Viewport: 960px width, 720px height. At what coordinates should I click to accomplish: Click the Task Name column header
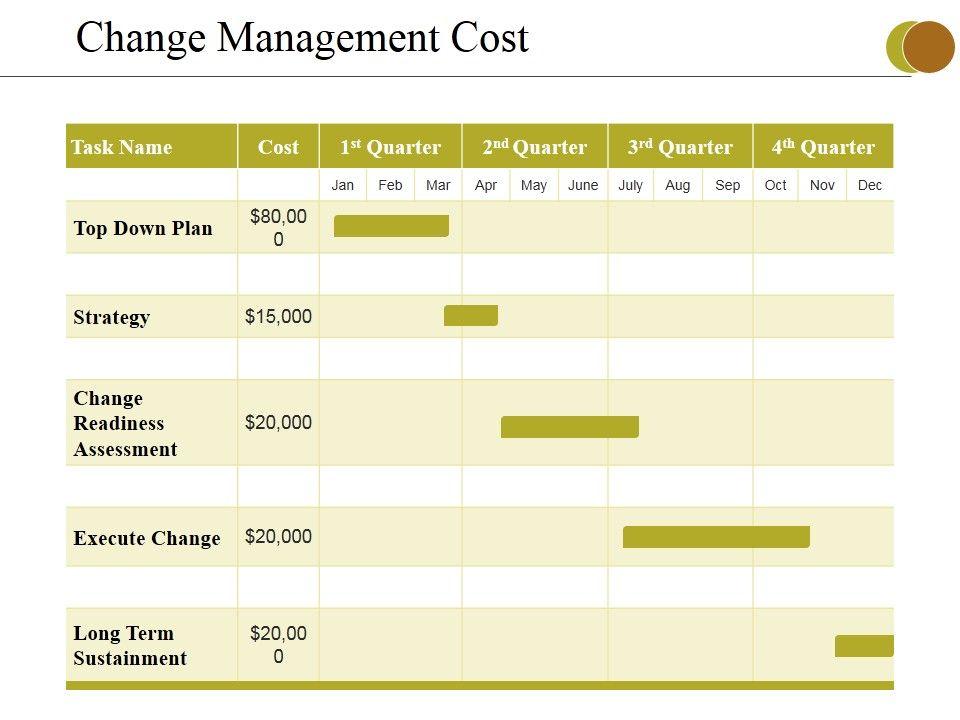click(x=122, y=147)
